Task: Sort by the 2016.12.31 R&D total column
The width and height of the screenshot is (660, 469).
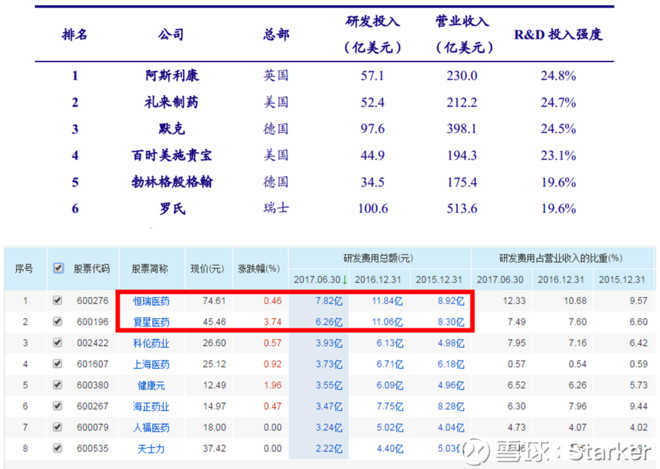Action: click(x=378, y=280)
